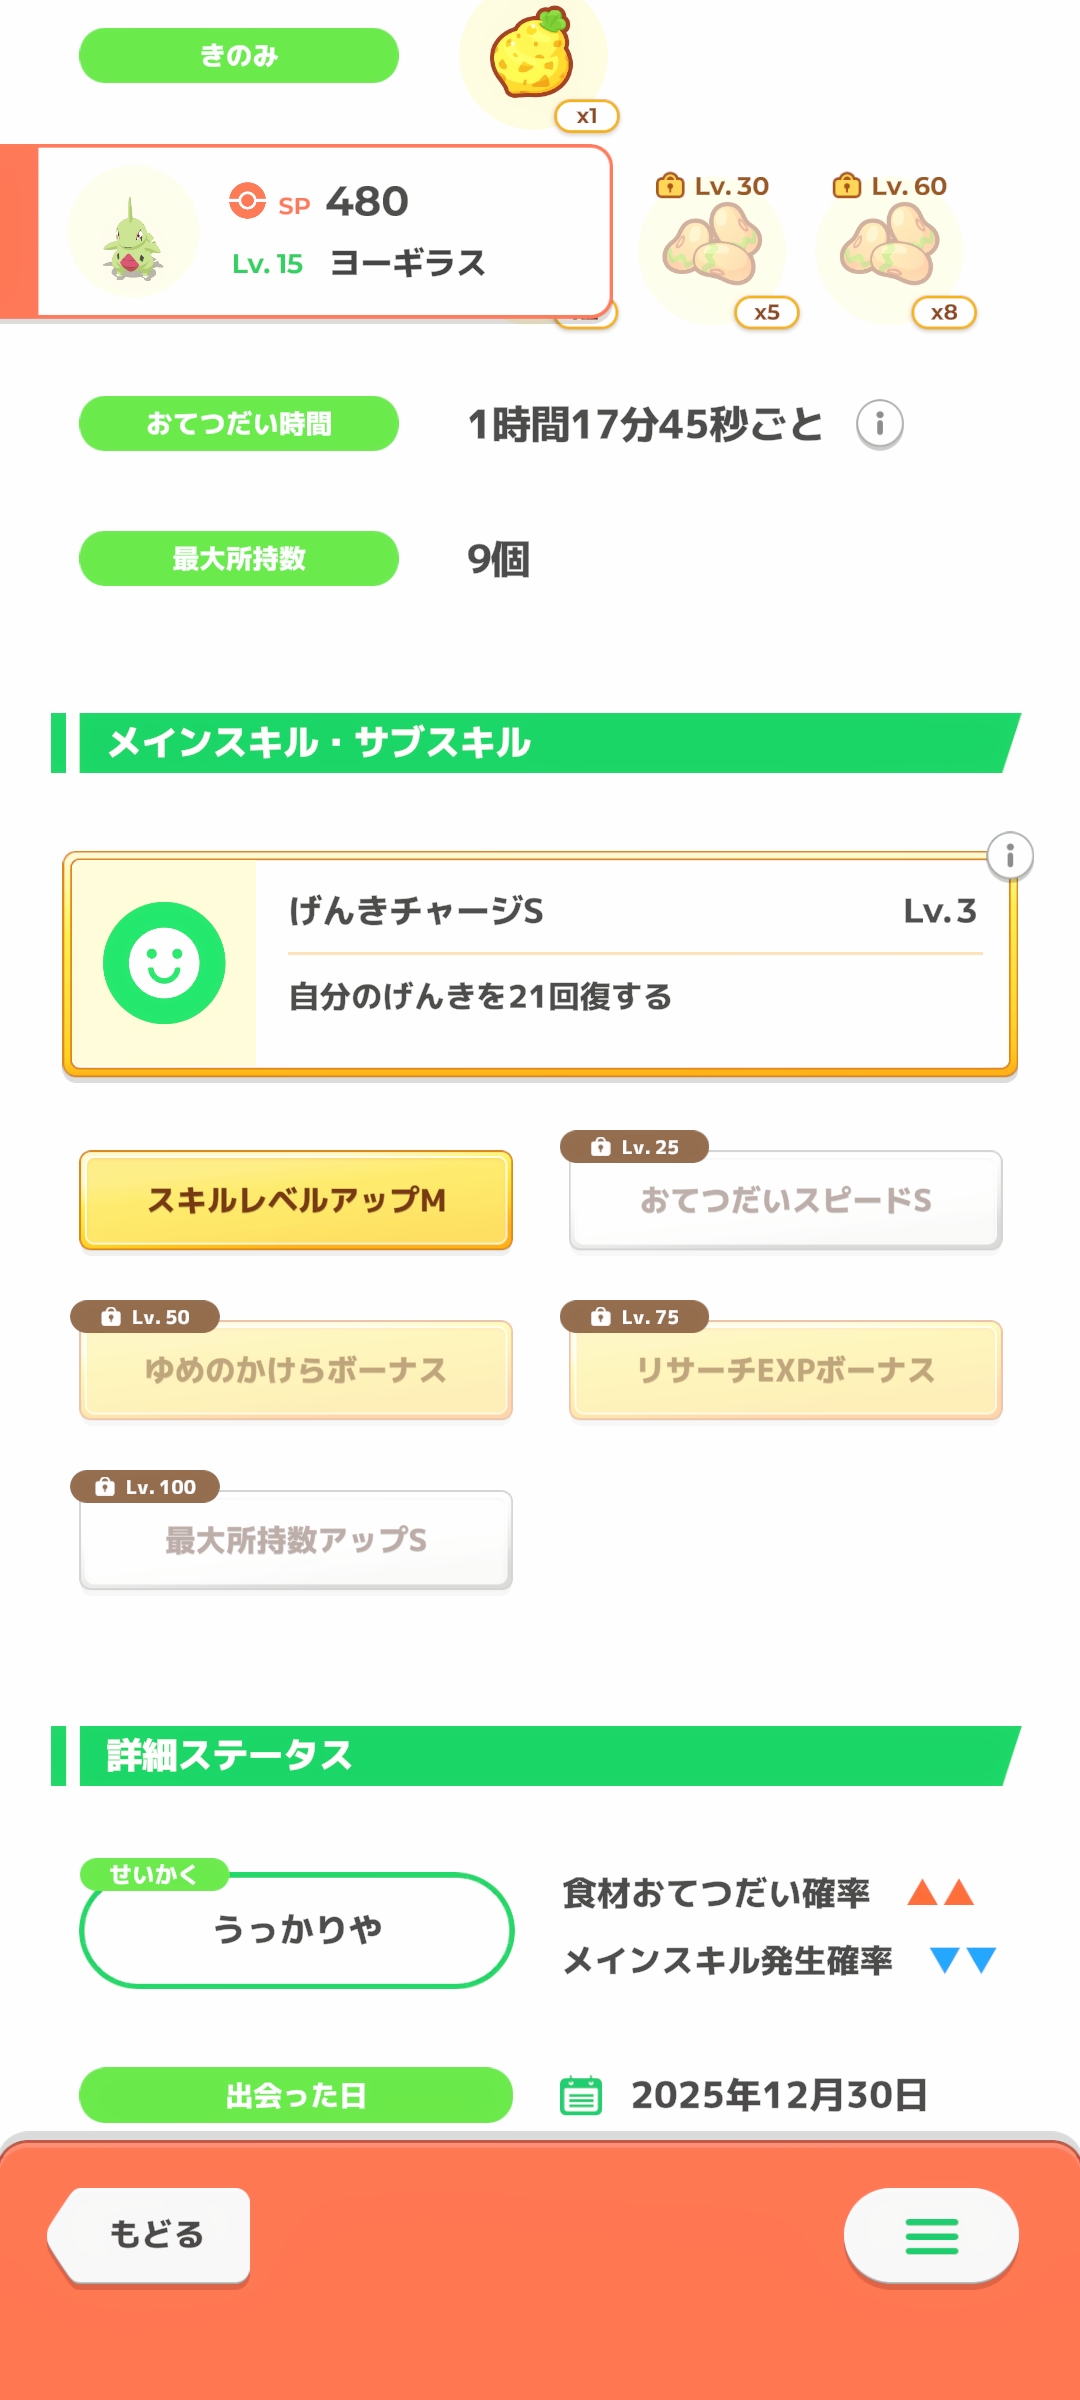Screen dimensions: 1080x2400
Task: Tap the ヨーギラス Pokémon portrait
Action: click(133, 232)
